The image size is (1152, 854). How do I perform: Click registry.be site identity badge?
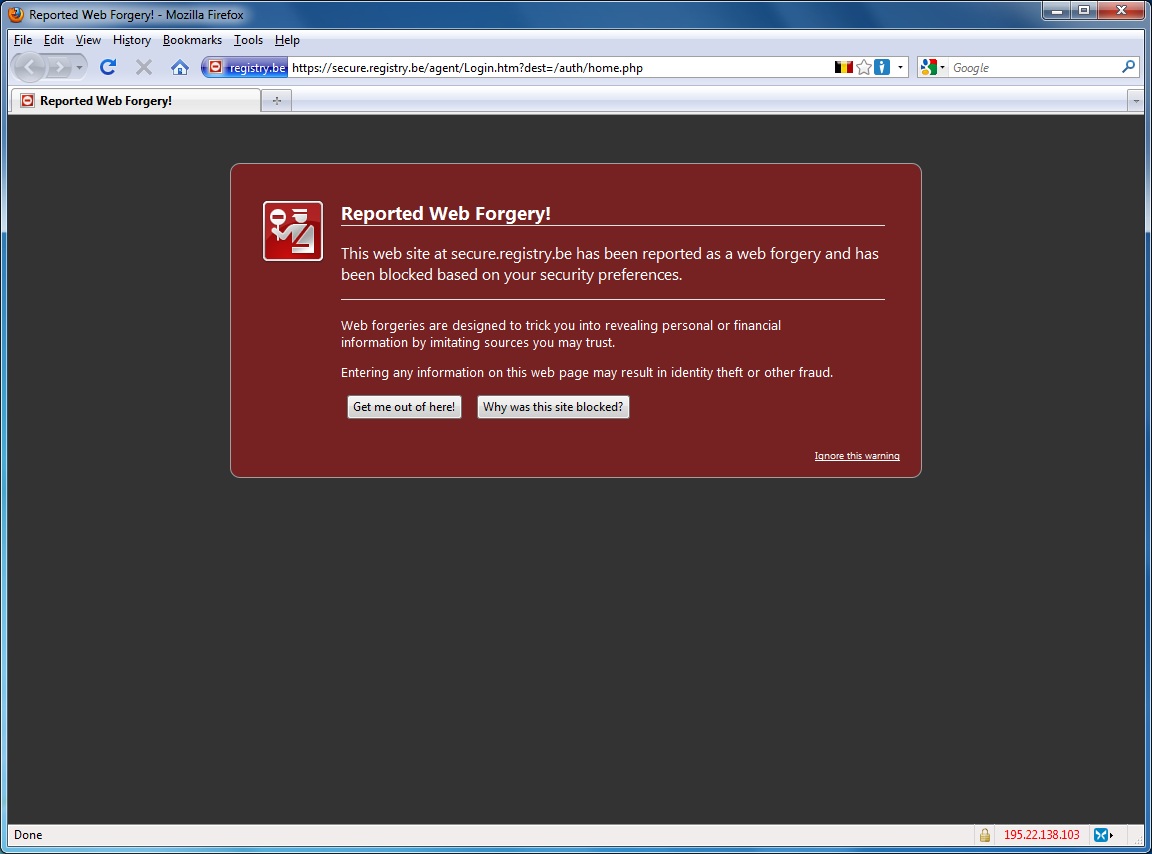click(246, 67)
